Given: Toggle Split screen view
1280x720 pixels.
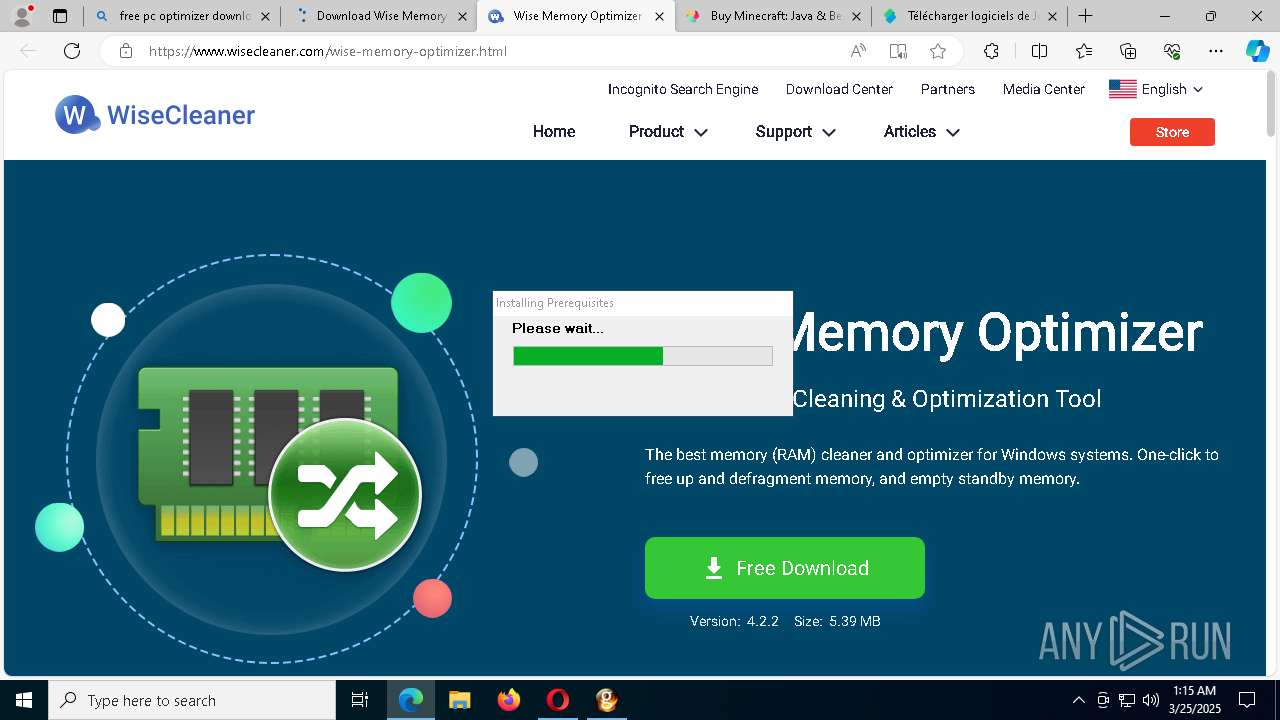Looking at the screenshot, I should tap(1039, 51).
